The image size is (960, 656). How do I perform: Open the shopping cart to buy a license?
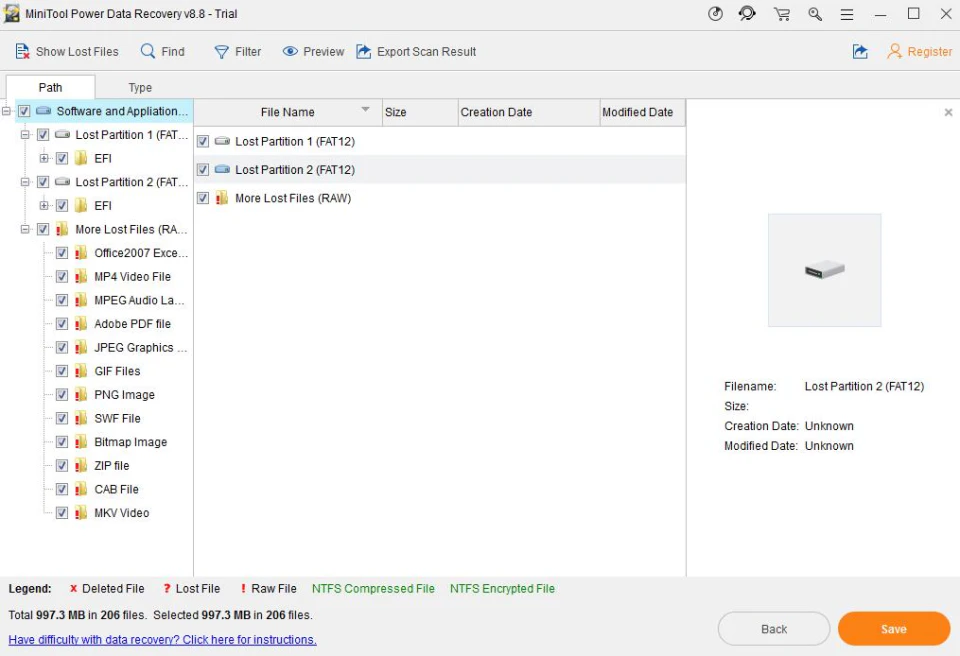(782, 14)
